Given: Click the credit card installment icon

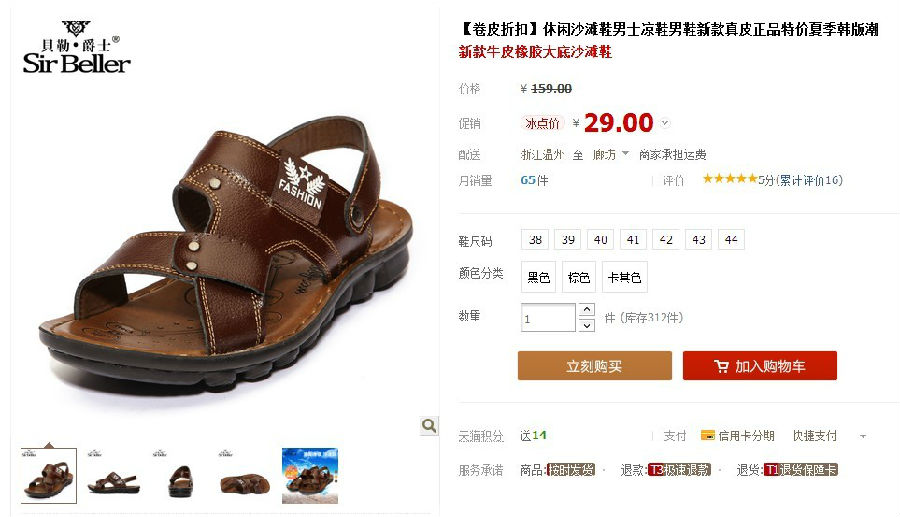Looking at the screenshot, I should point(708,436).
